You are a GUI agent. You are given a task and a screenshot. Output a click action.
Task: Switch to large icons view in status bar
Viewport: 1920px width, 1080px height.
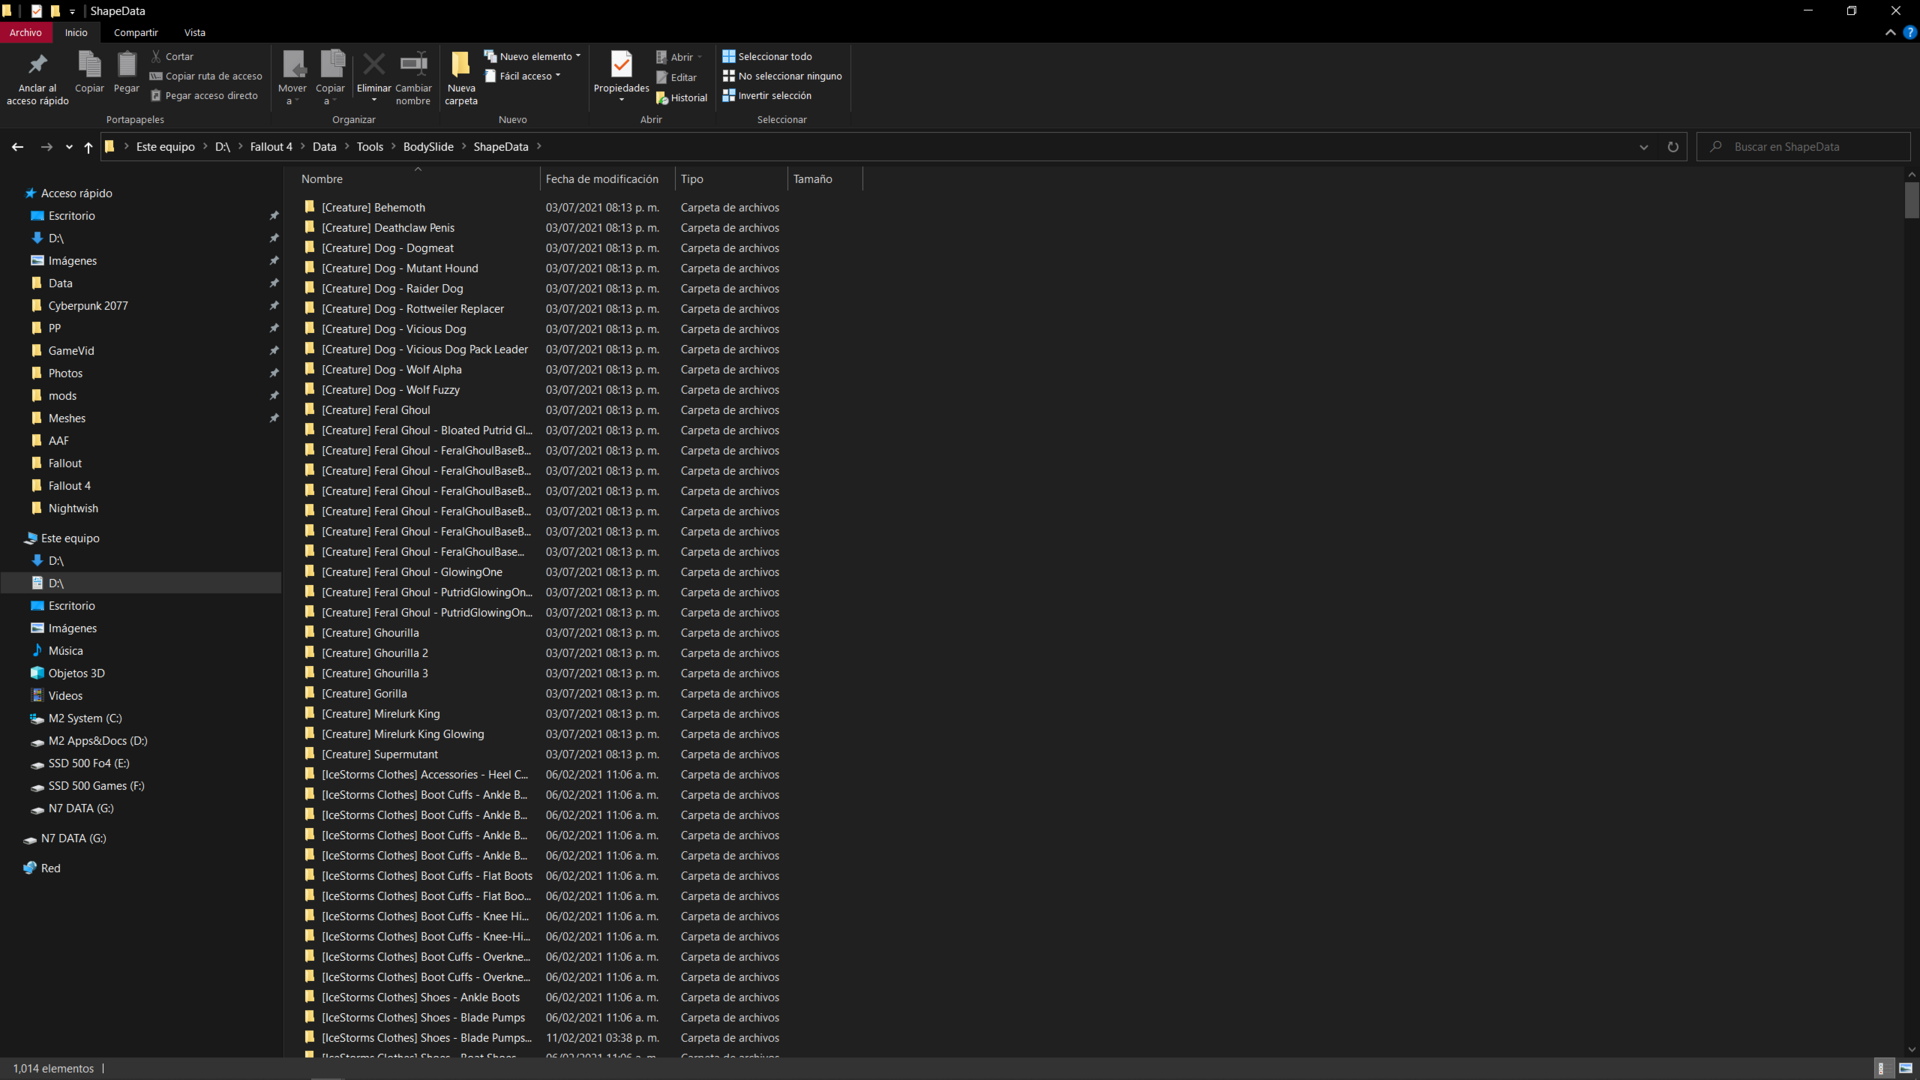1905,1069
